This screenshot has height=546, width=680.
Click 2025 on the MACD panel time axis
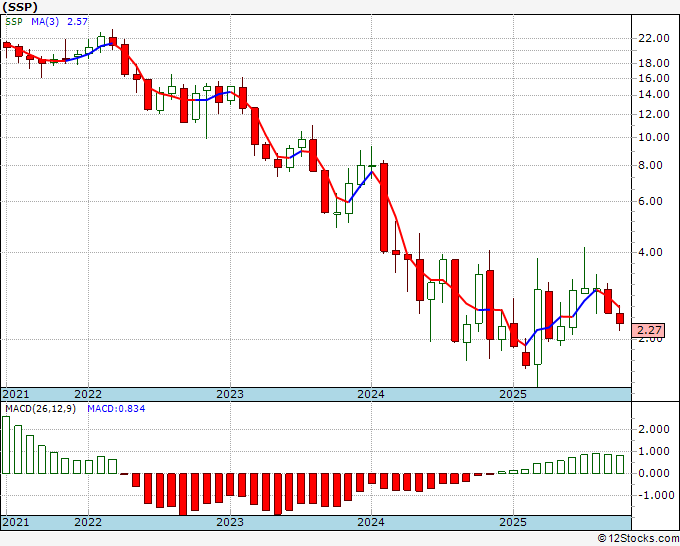(x=513, y=522)
